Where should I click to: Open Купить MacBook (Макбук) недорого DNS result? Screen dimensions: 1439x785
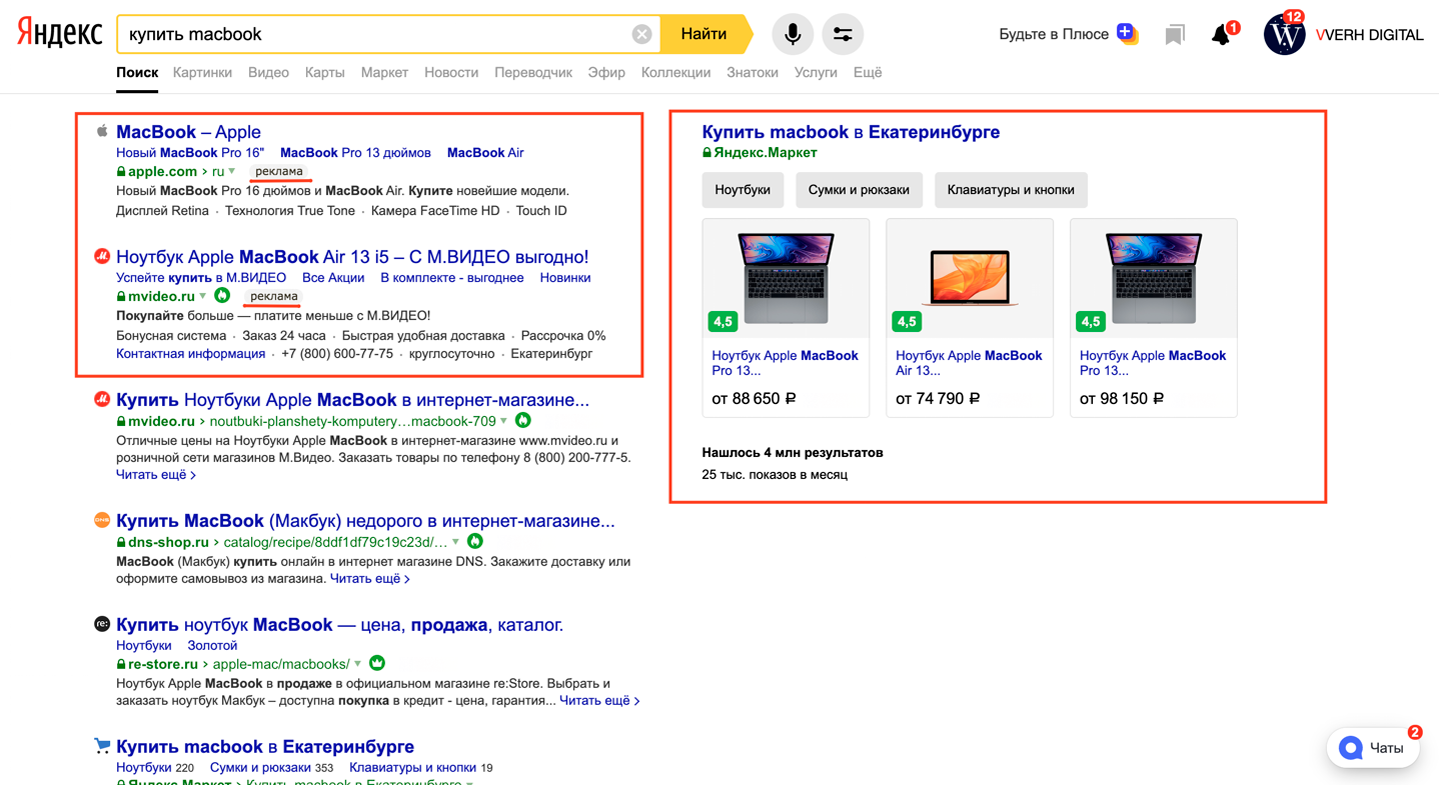(365, 521)
